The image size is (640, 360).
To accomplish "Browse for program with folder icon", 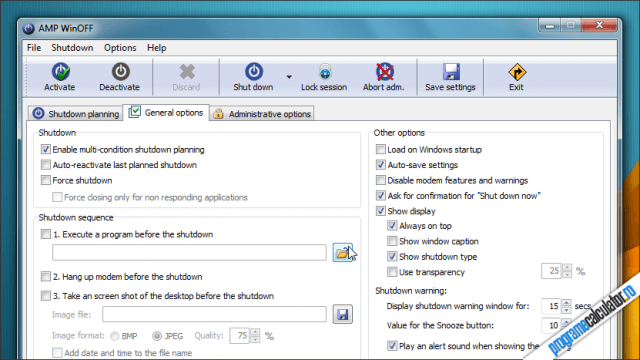I will click(x=342, y=253).
